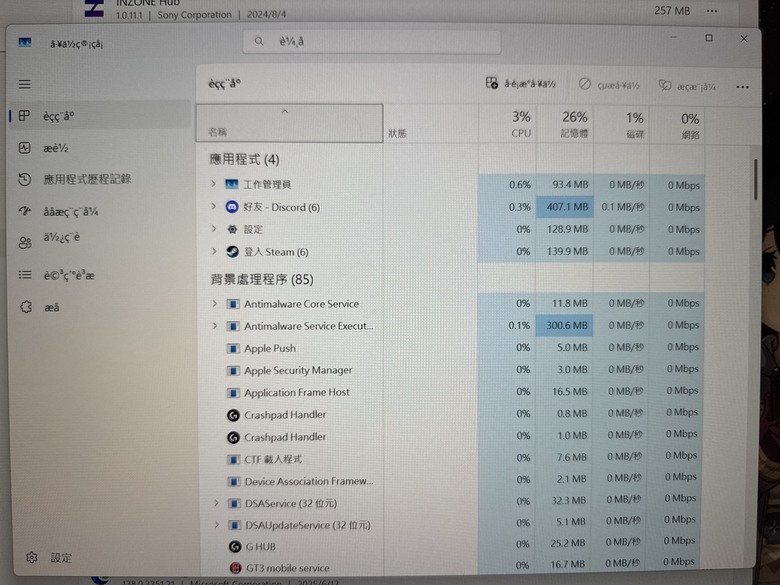This screenshot has width=780, height=585.
Task: Open the details list sidebar icon
Action: [x=24, y=275]
